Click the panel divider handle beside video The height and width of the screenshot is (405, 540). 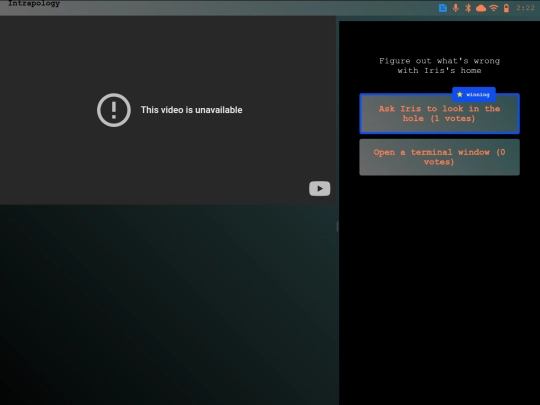pyautogui.click(x=337, y=226)
